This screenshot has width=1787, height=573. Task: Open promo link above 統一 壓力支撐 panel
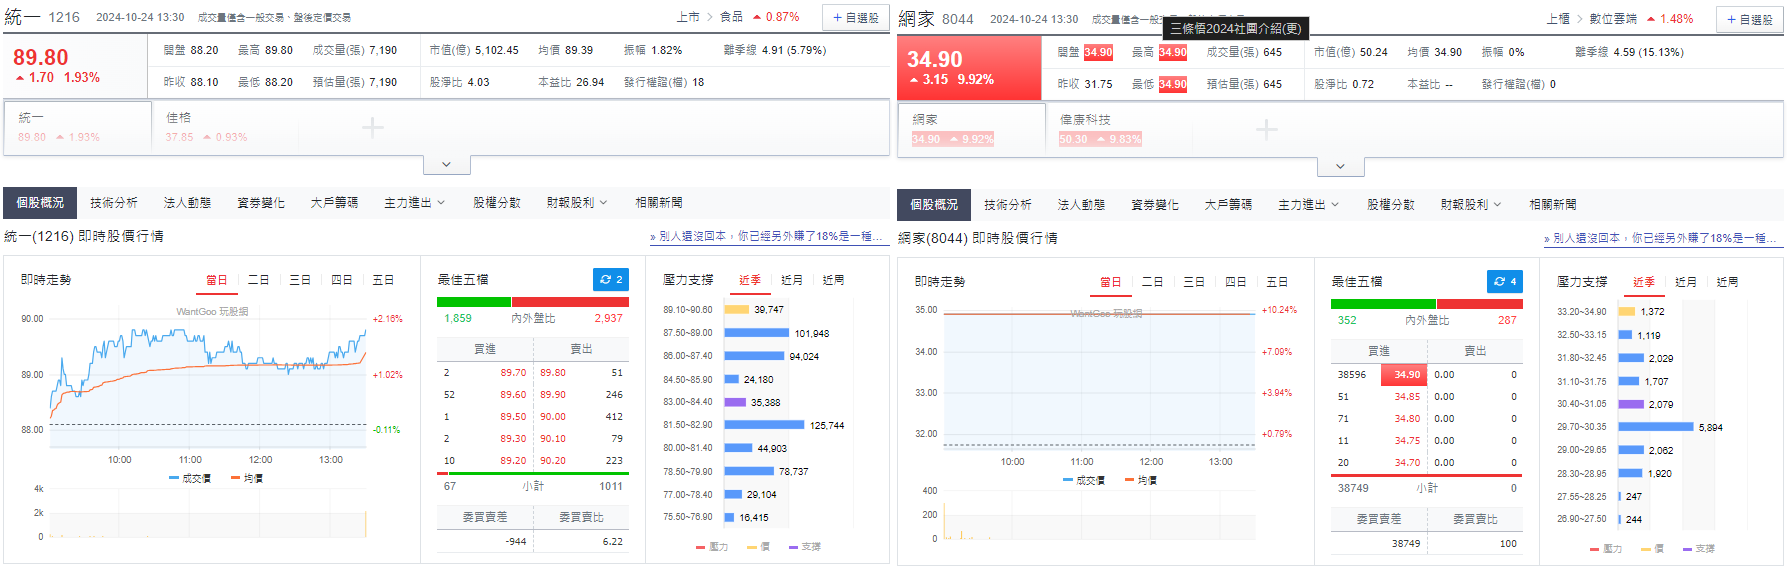[767, 236]
